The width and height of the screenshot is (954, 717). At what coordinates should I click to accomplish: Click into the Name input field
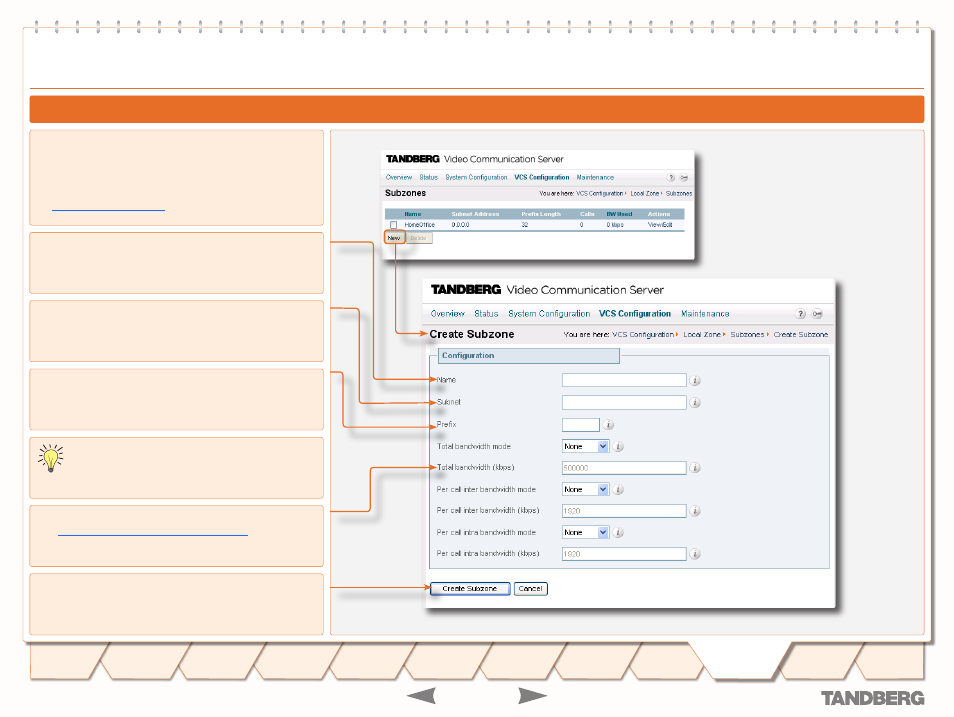624,380
